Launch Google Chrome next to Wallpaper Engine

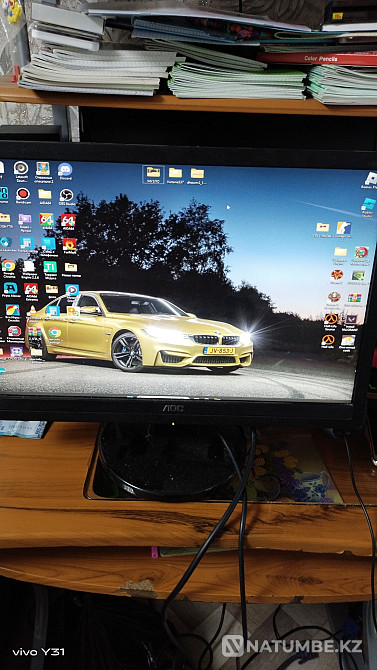[8, 267]
